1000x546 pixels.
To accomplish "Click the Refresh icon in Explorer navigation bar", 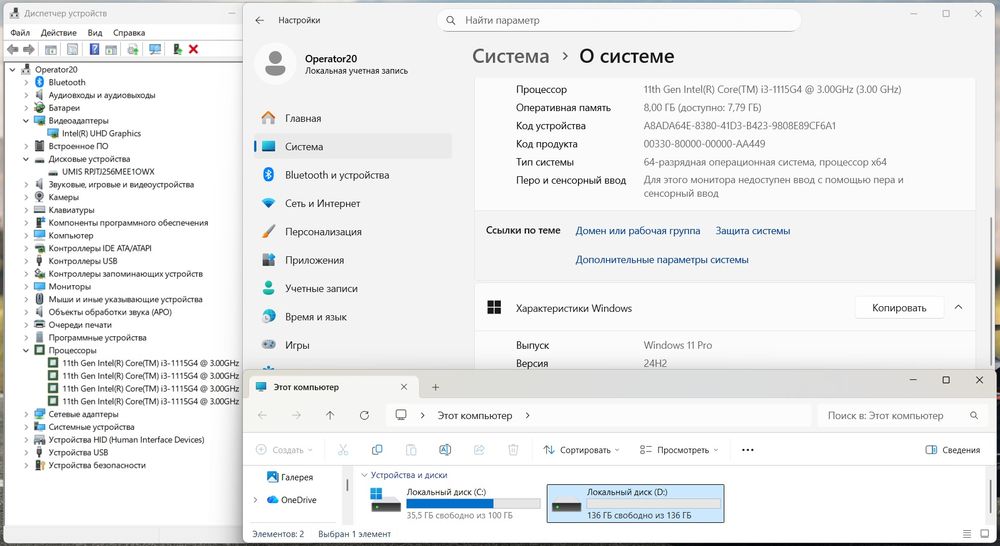I will [364, 415].
